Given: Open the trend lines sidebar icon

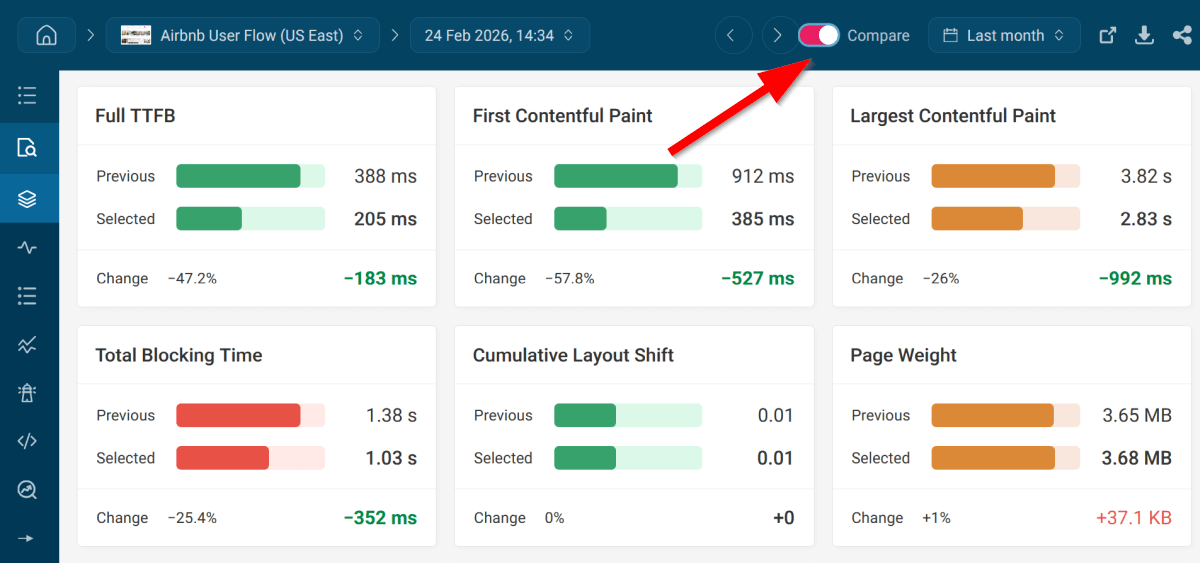Looking at the screenshot, I should tap(27, 345).
